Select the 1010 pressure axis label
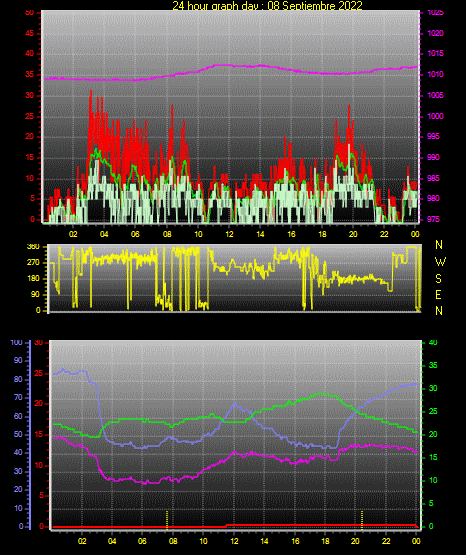 (435, 74)
